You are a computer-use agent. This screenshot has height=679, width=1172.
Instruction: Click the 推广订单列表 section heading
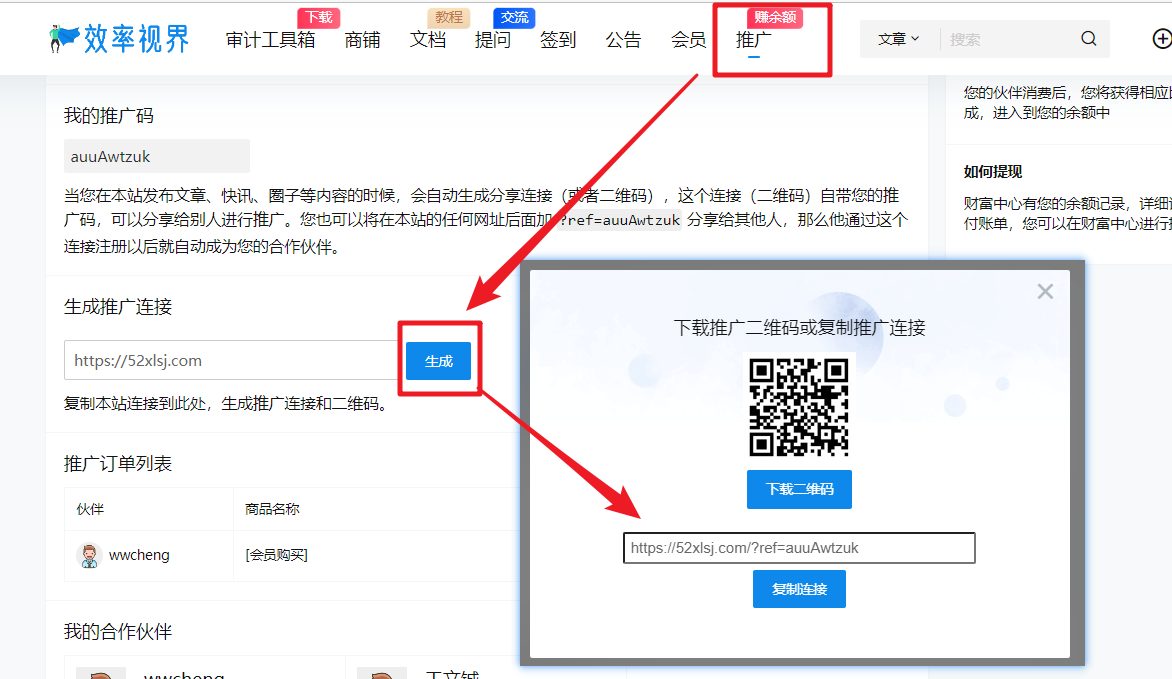(118, 464)
